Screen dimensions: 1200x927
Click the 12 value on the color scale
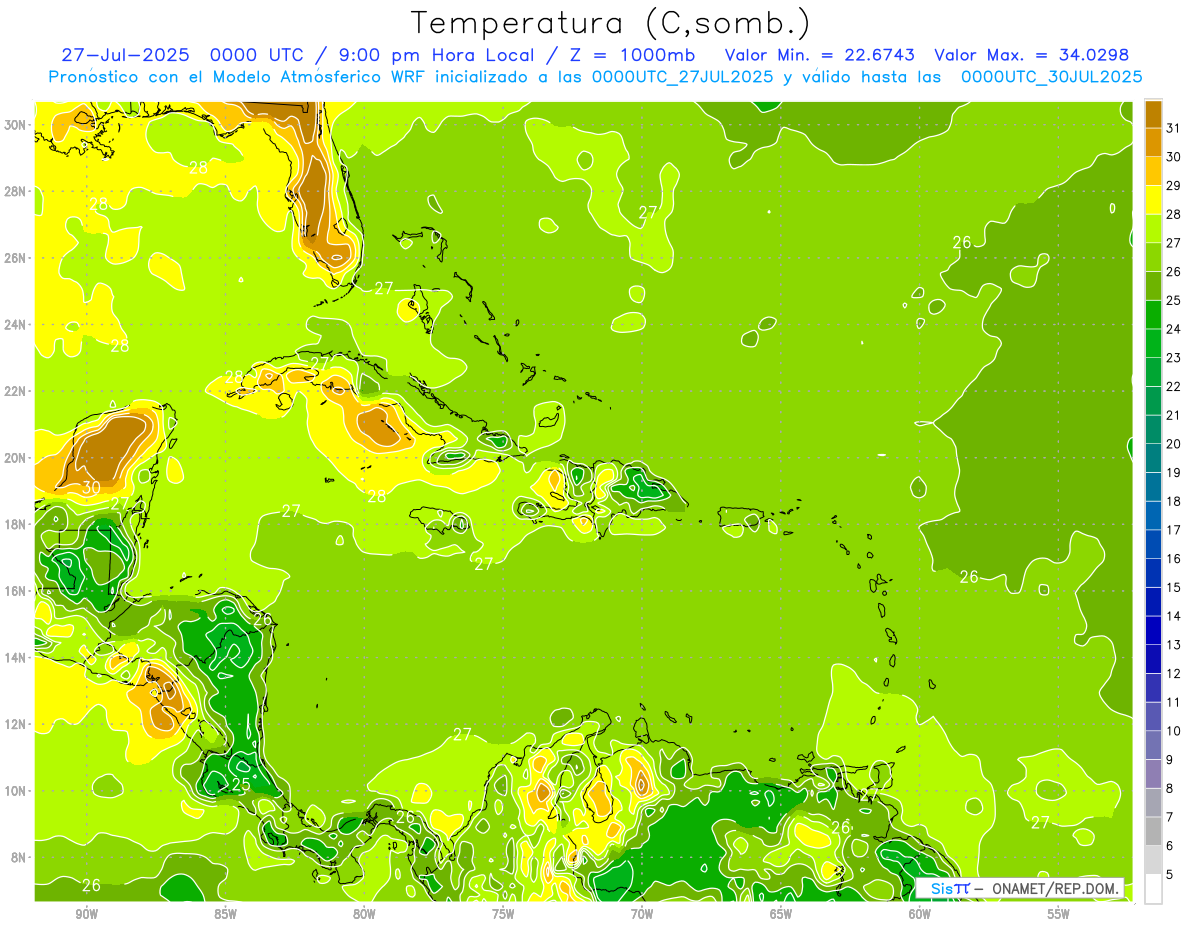tap(1173, 674)
